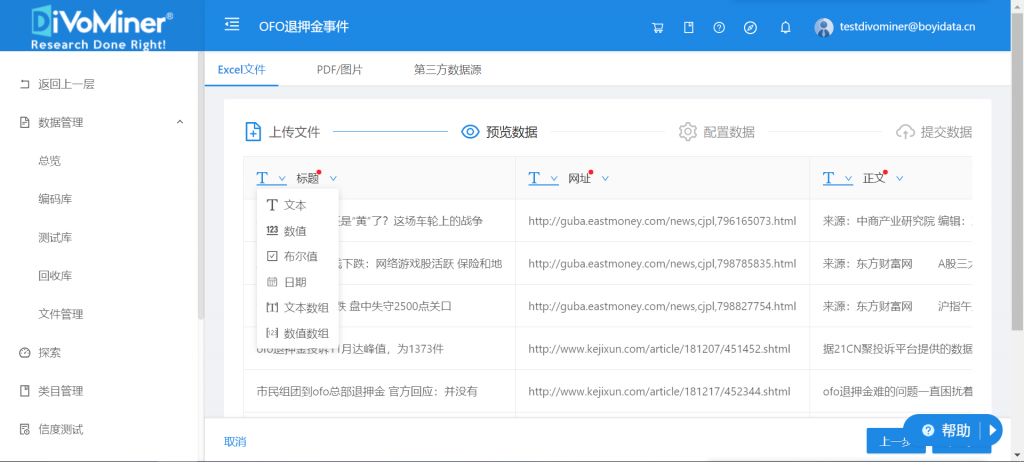The width and height of the screenshot is (1024, 462).
Task: Click the submit data cloud icon
Action: point(905,132)
